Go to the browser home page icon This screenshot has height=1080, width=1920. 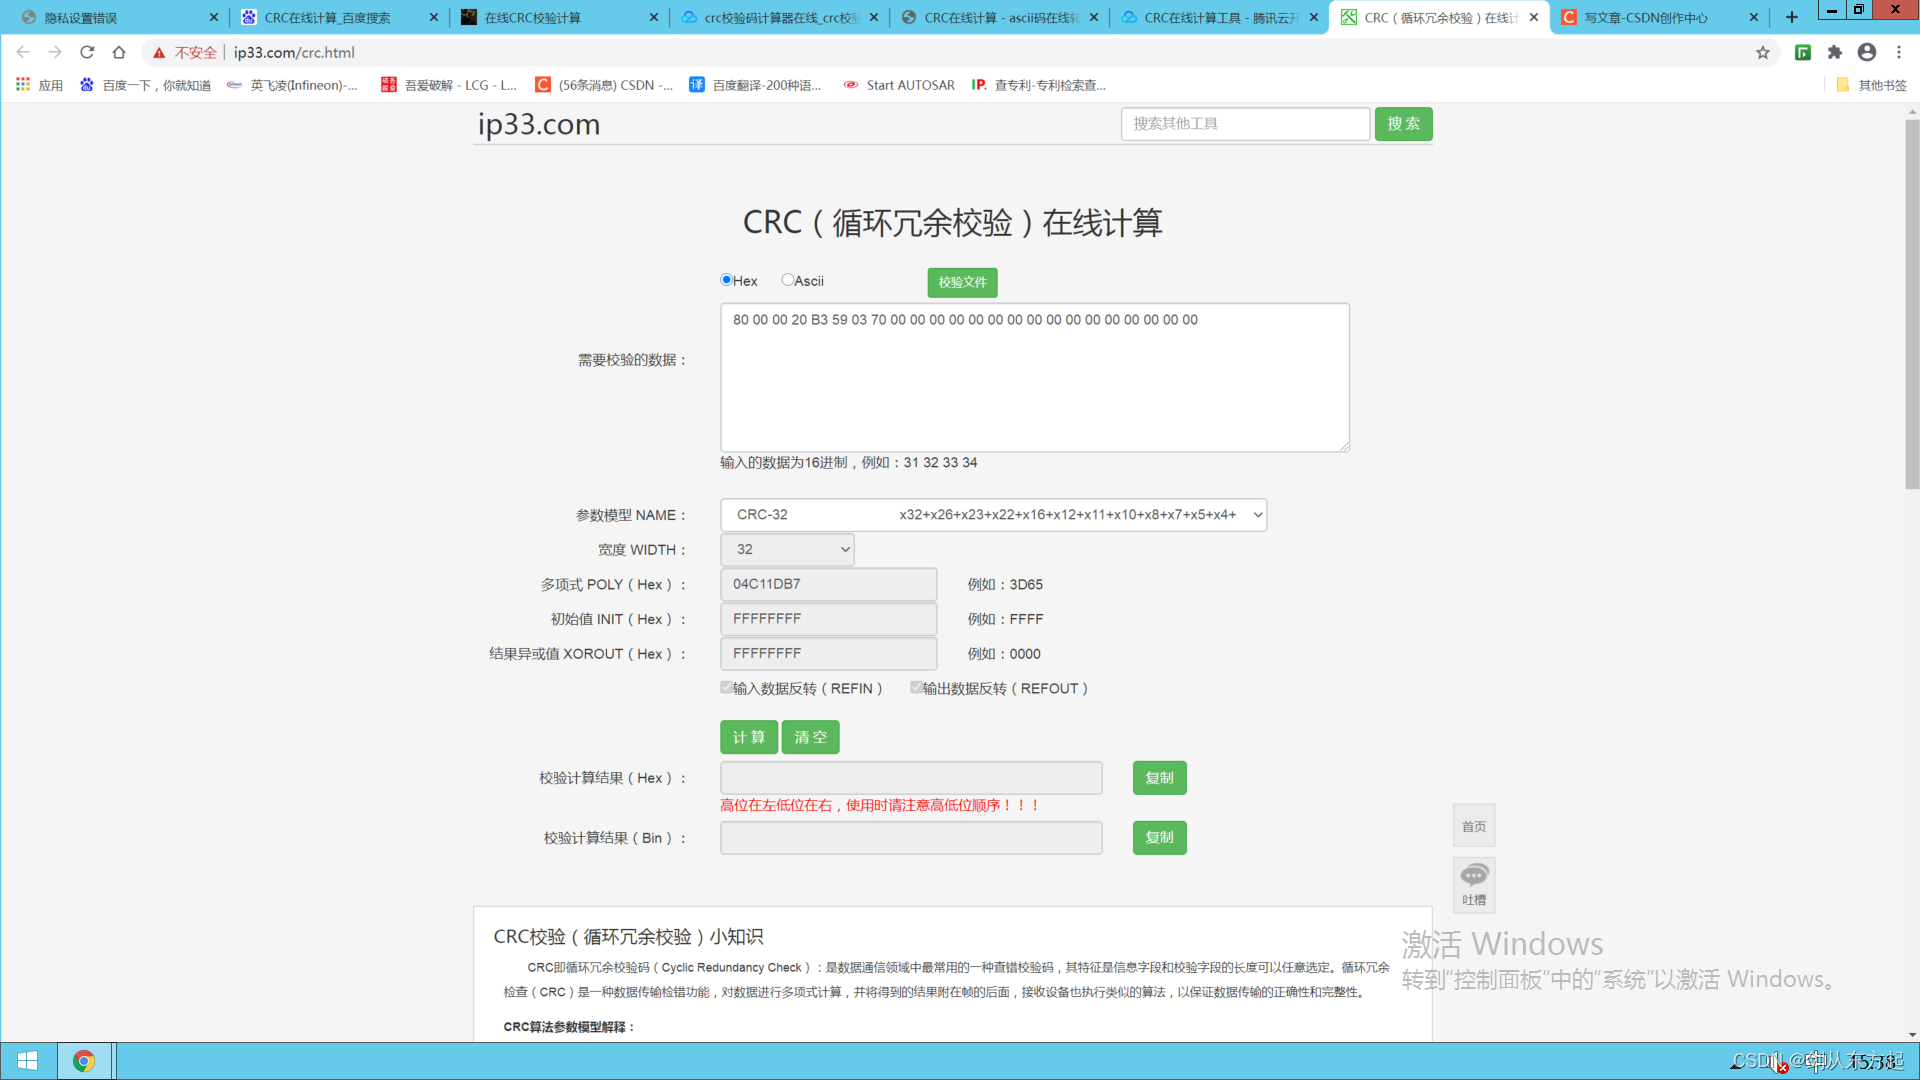119,52
